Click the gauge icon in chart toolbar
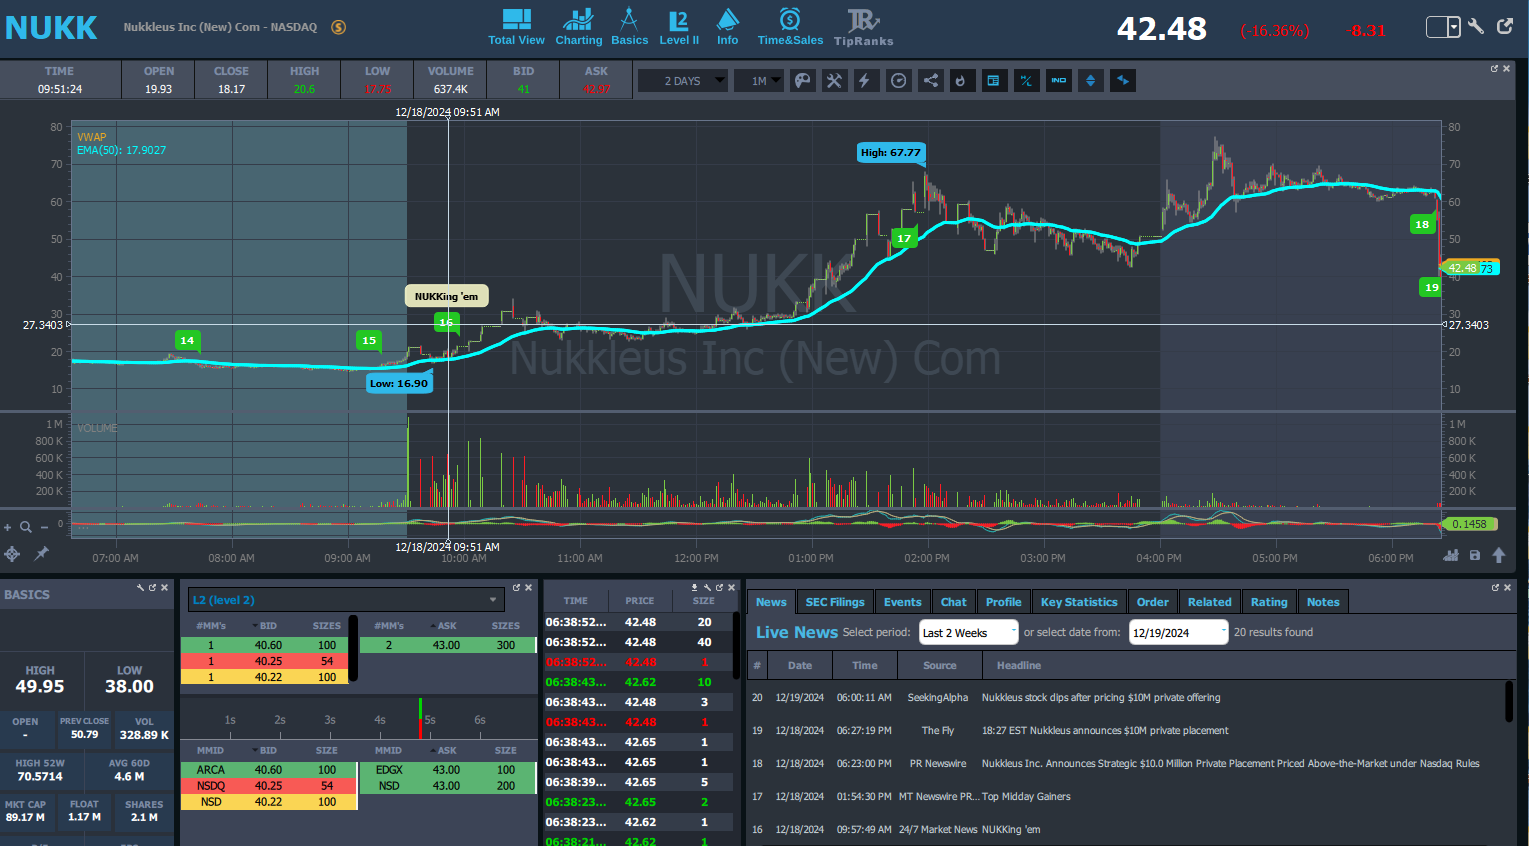1529x846 pixels. pos(898,81)
